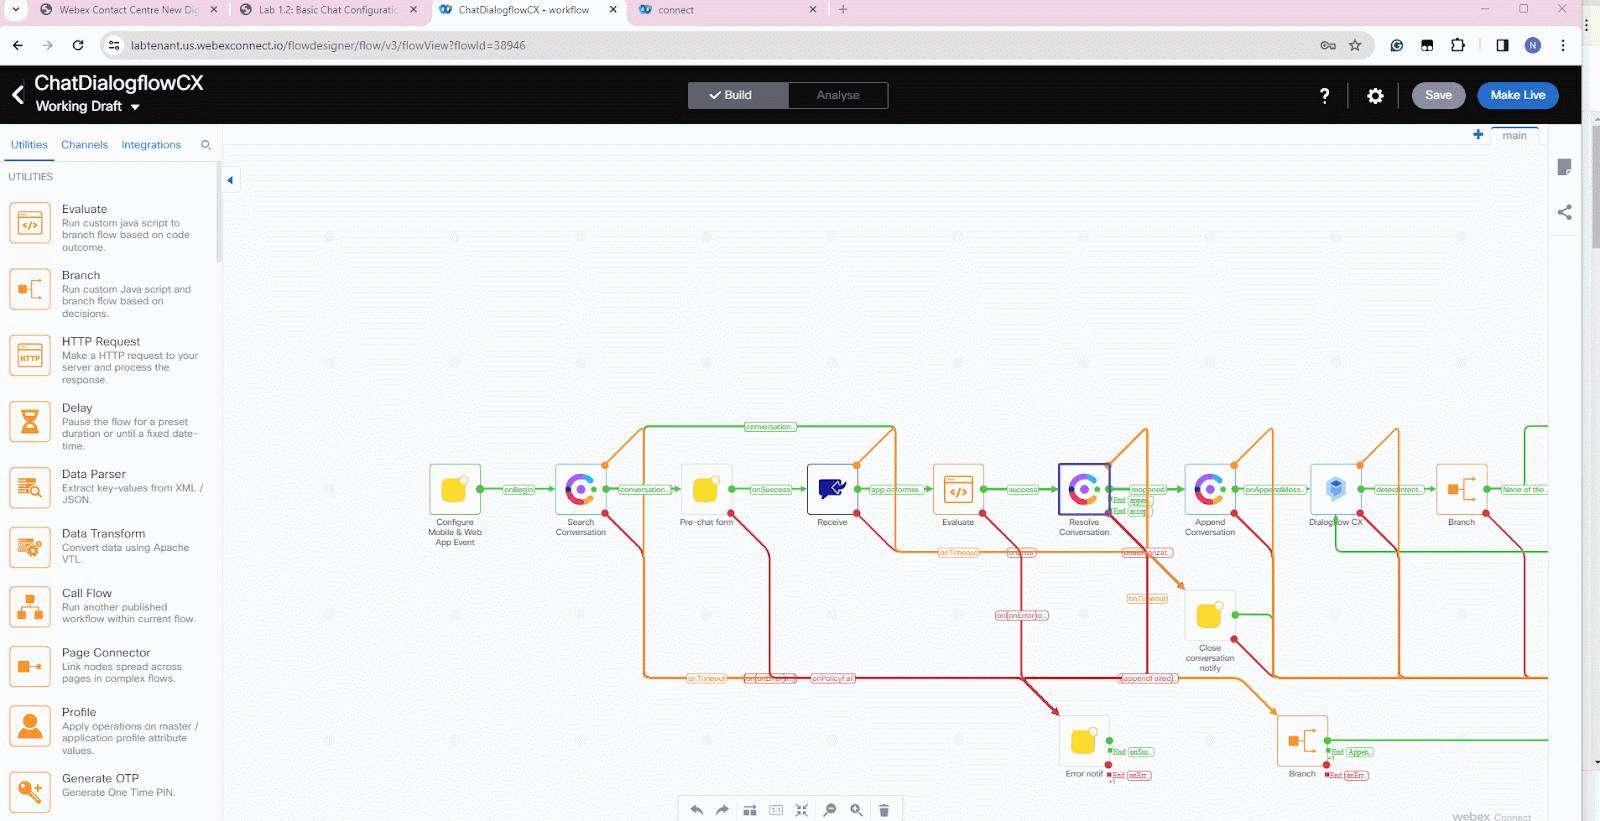Open help question mark icon

click(1325, 96)
